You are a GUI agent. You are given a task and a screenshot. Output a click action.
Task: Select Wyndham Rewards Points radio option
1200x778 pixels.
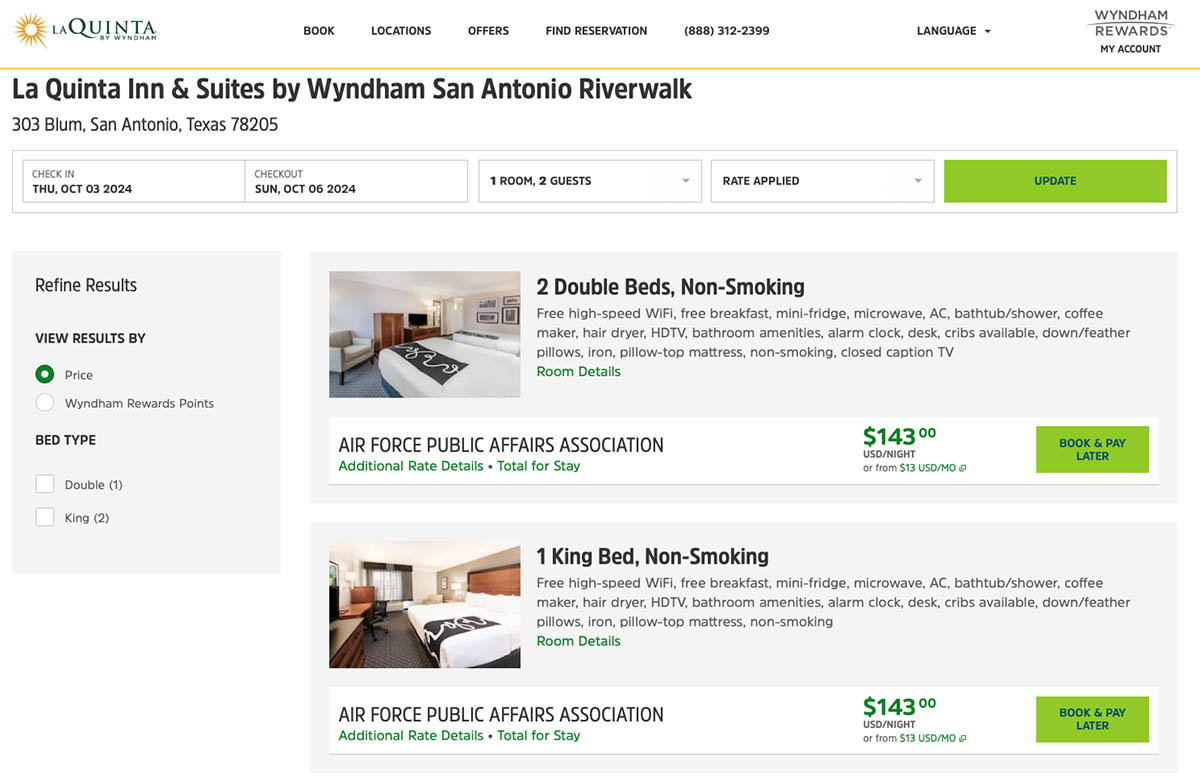click(45, 403)
